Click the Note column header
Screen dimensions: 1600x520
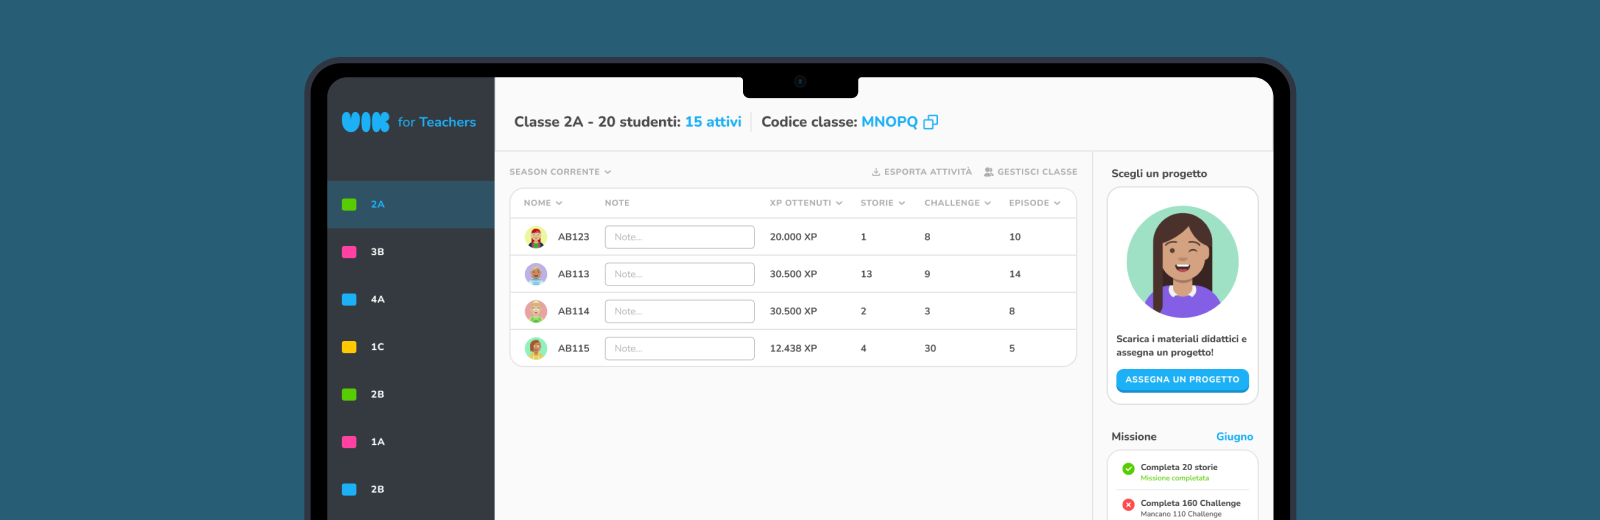point(617,203)
